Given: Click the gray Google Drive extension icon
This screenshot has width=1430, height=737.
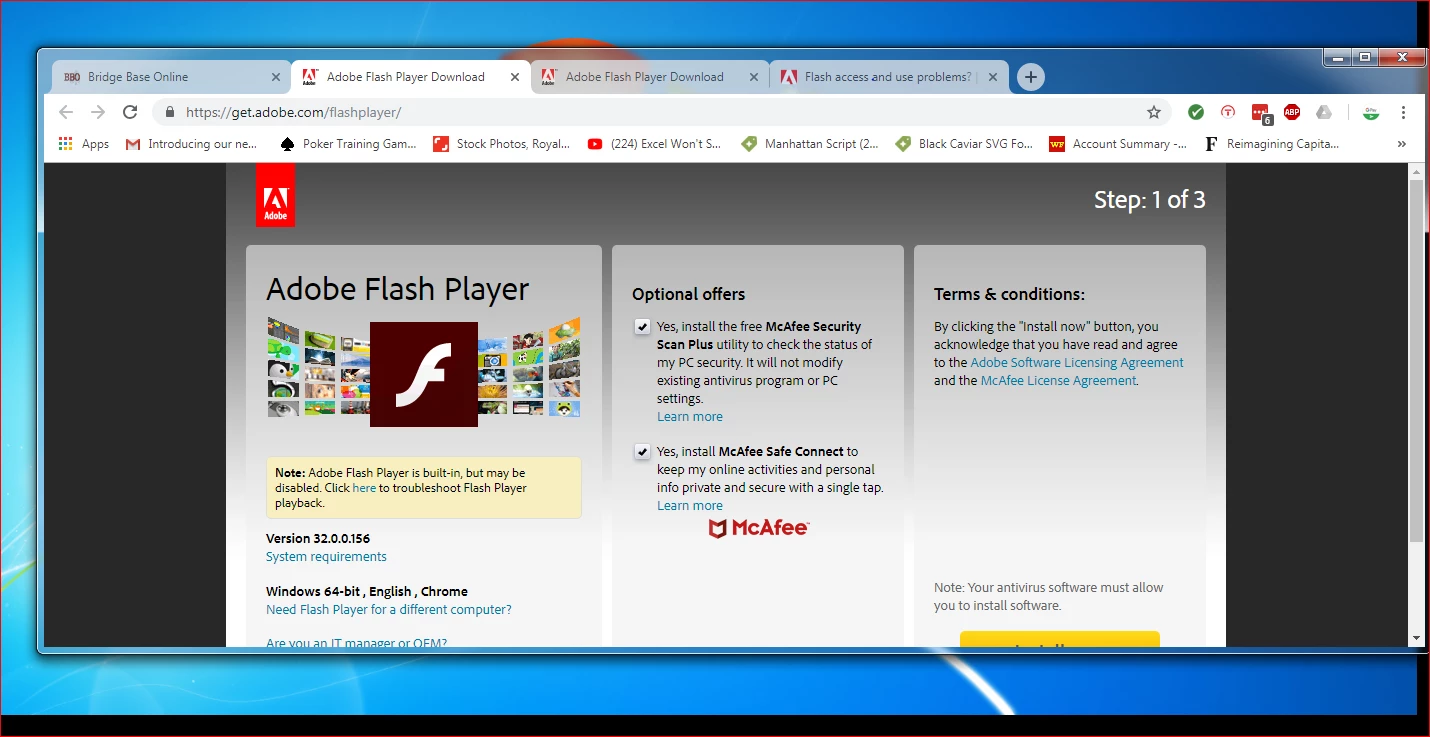Looking at the screenshot, I should (1324, 112).
